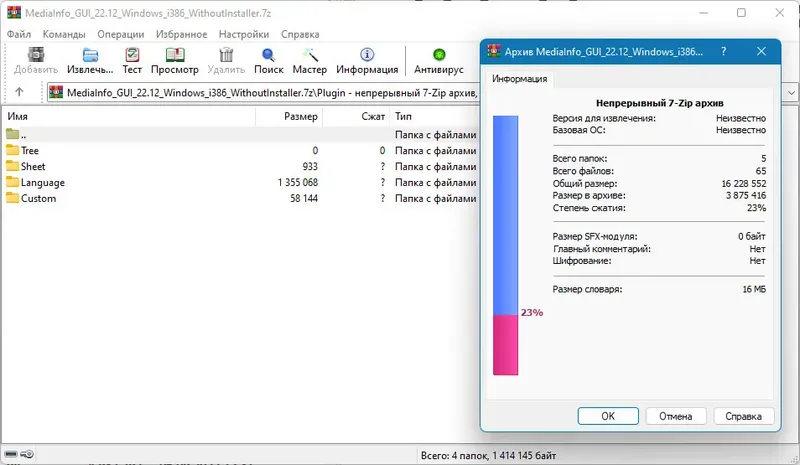Click the Справка button in dialog
The height and width of the screenshot is (465, 800).
pos(743,416)
